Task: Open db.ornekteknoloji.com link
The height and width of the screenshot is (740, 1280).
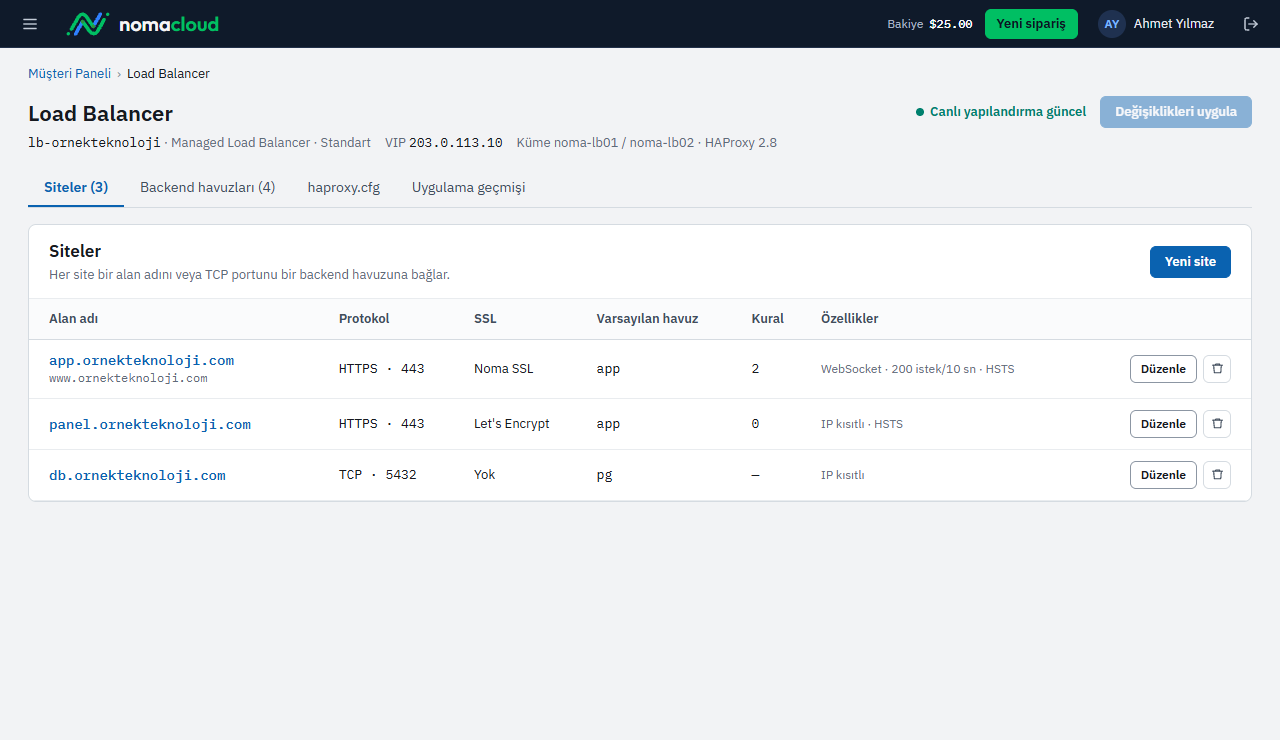Action: pos(137,476)
